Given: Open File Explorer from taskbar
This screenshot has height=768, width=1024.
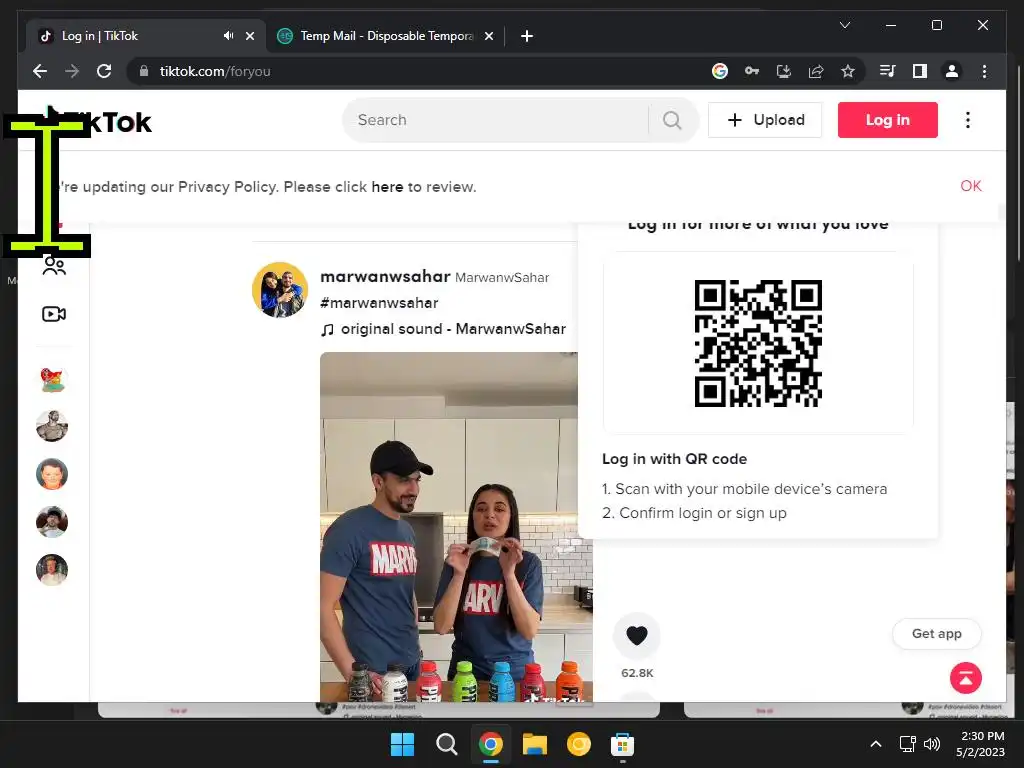Looking at the screenshot, I should coord(535,744).
